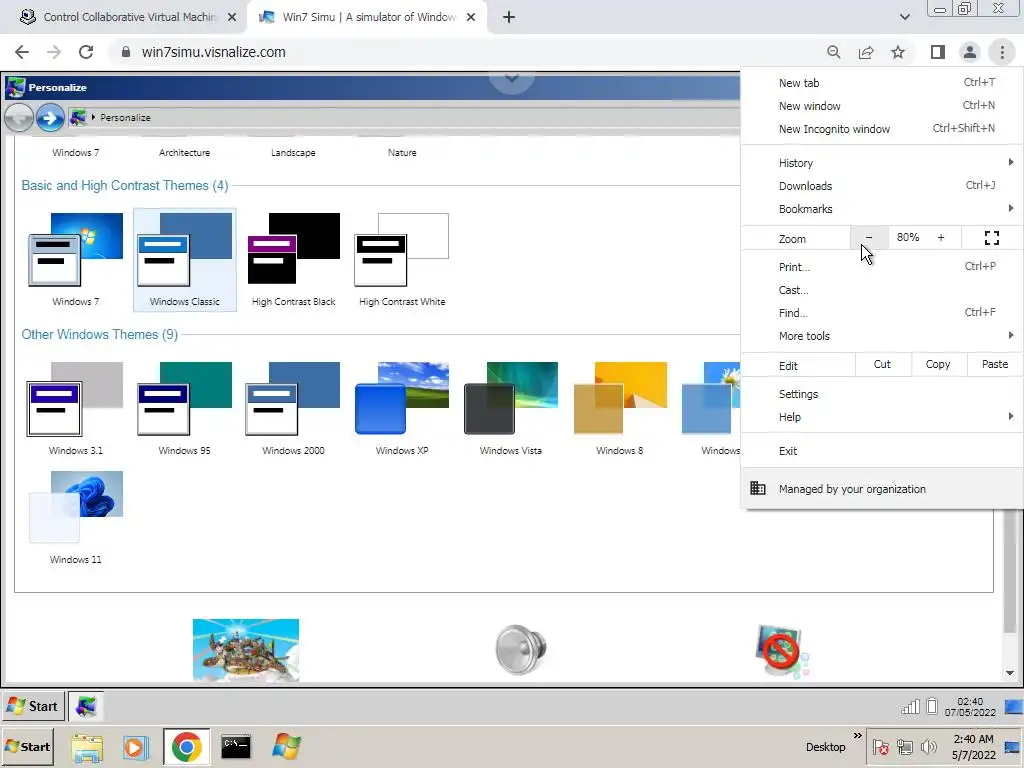Decrease zoom with the minus button
The height and width of the screenshot is (768, 1024).
pyautogui.click(x=869, y=238)
